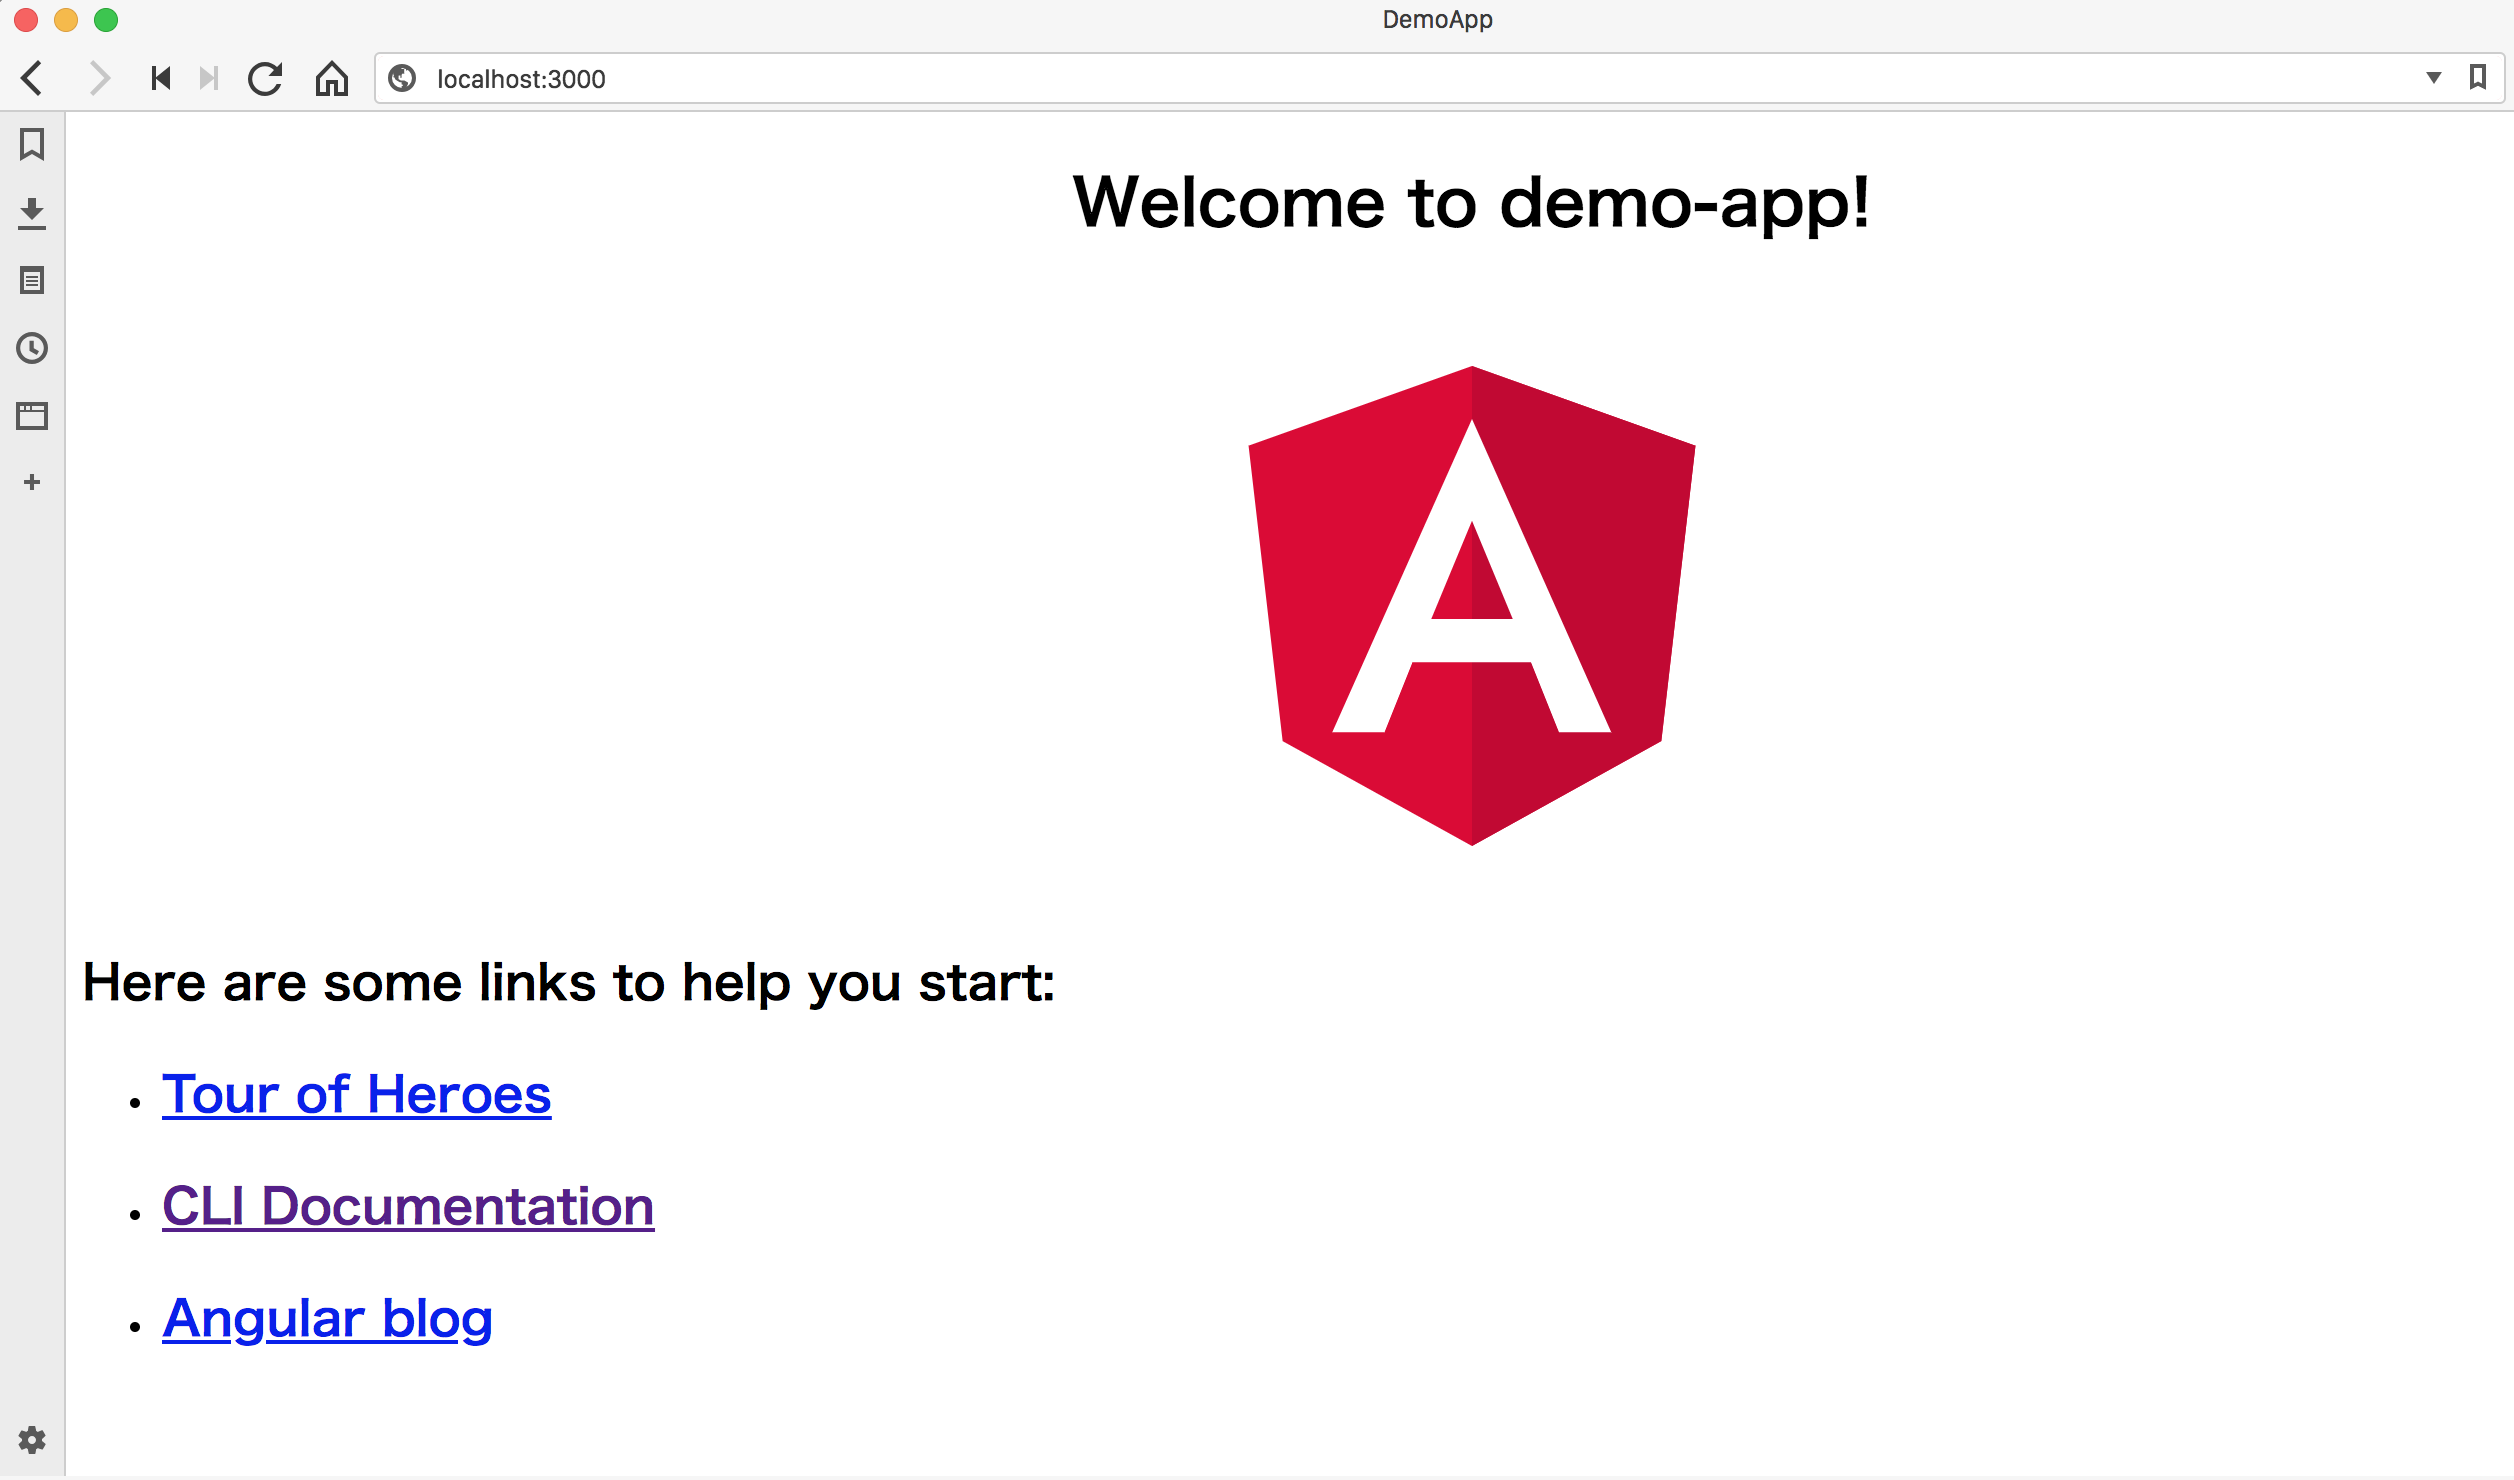Open the Downloads side panel

point(32,213)
